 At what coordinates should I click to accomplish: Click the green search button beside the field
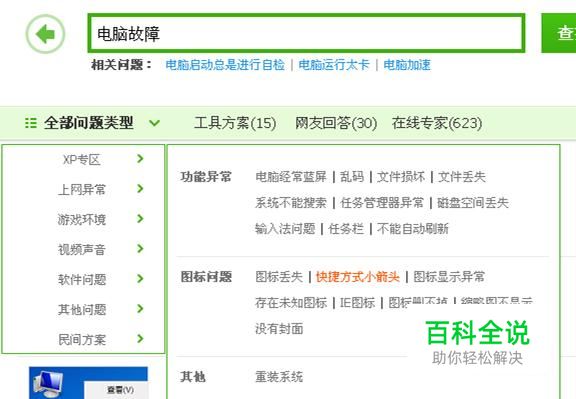coord(559,33)
